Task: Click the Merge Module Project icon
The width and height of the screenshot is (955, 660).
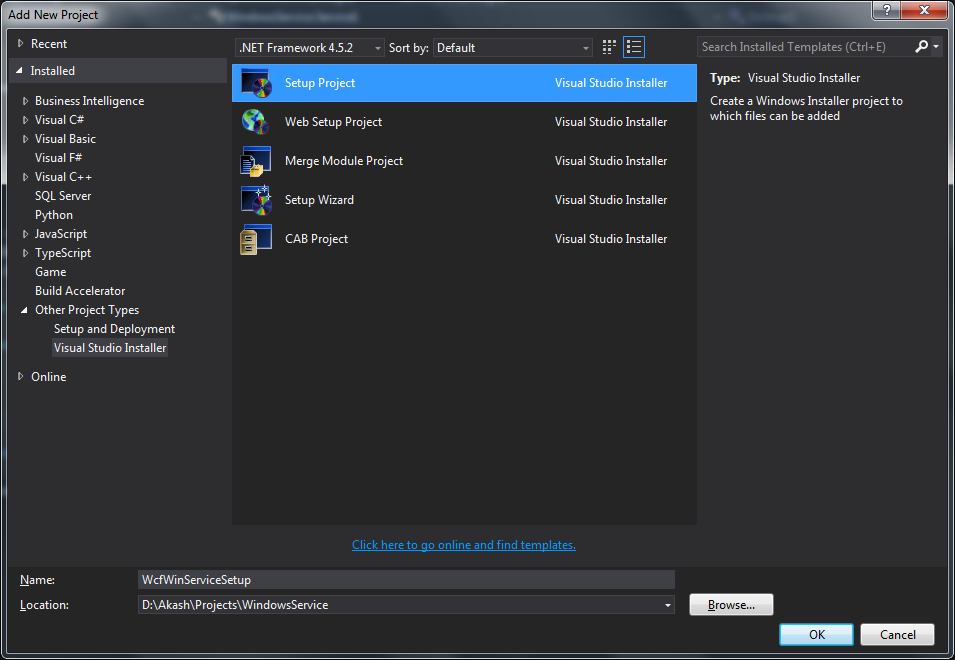Action: [x=256, y=161]
